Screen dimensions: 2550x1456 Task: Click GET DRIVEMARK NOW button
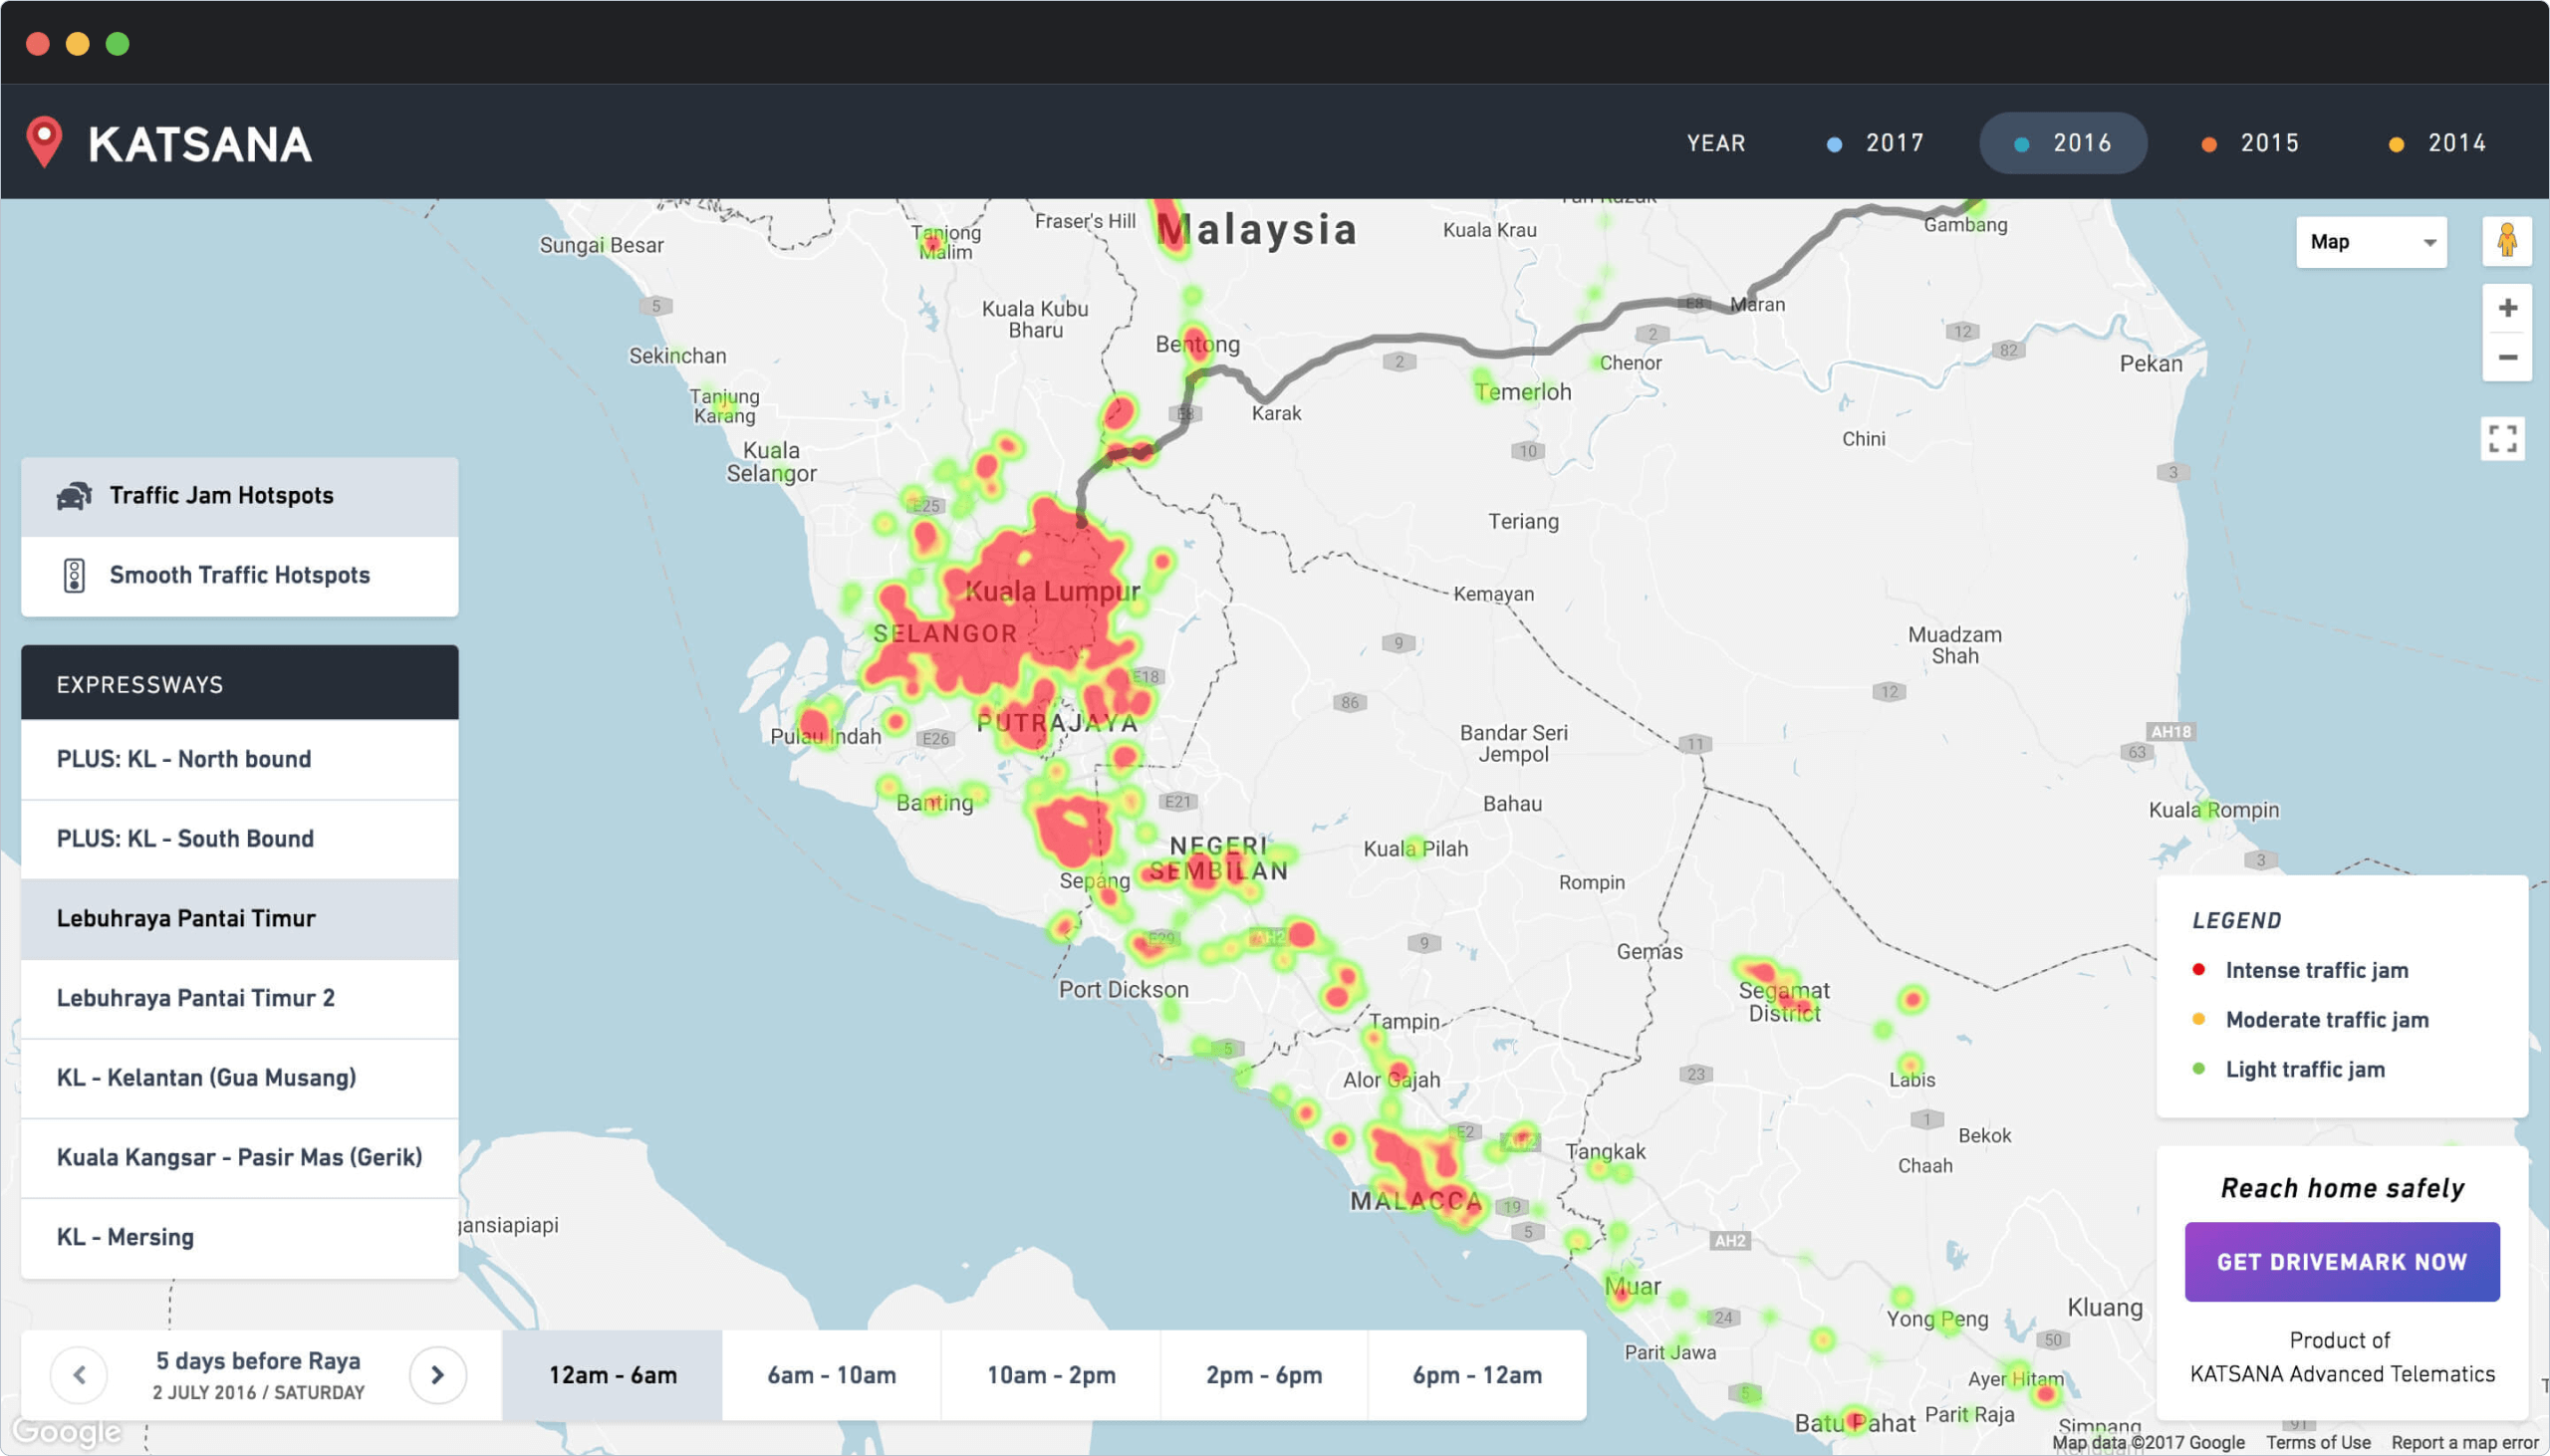[x=2342, y=1262]
